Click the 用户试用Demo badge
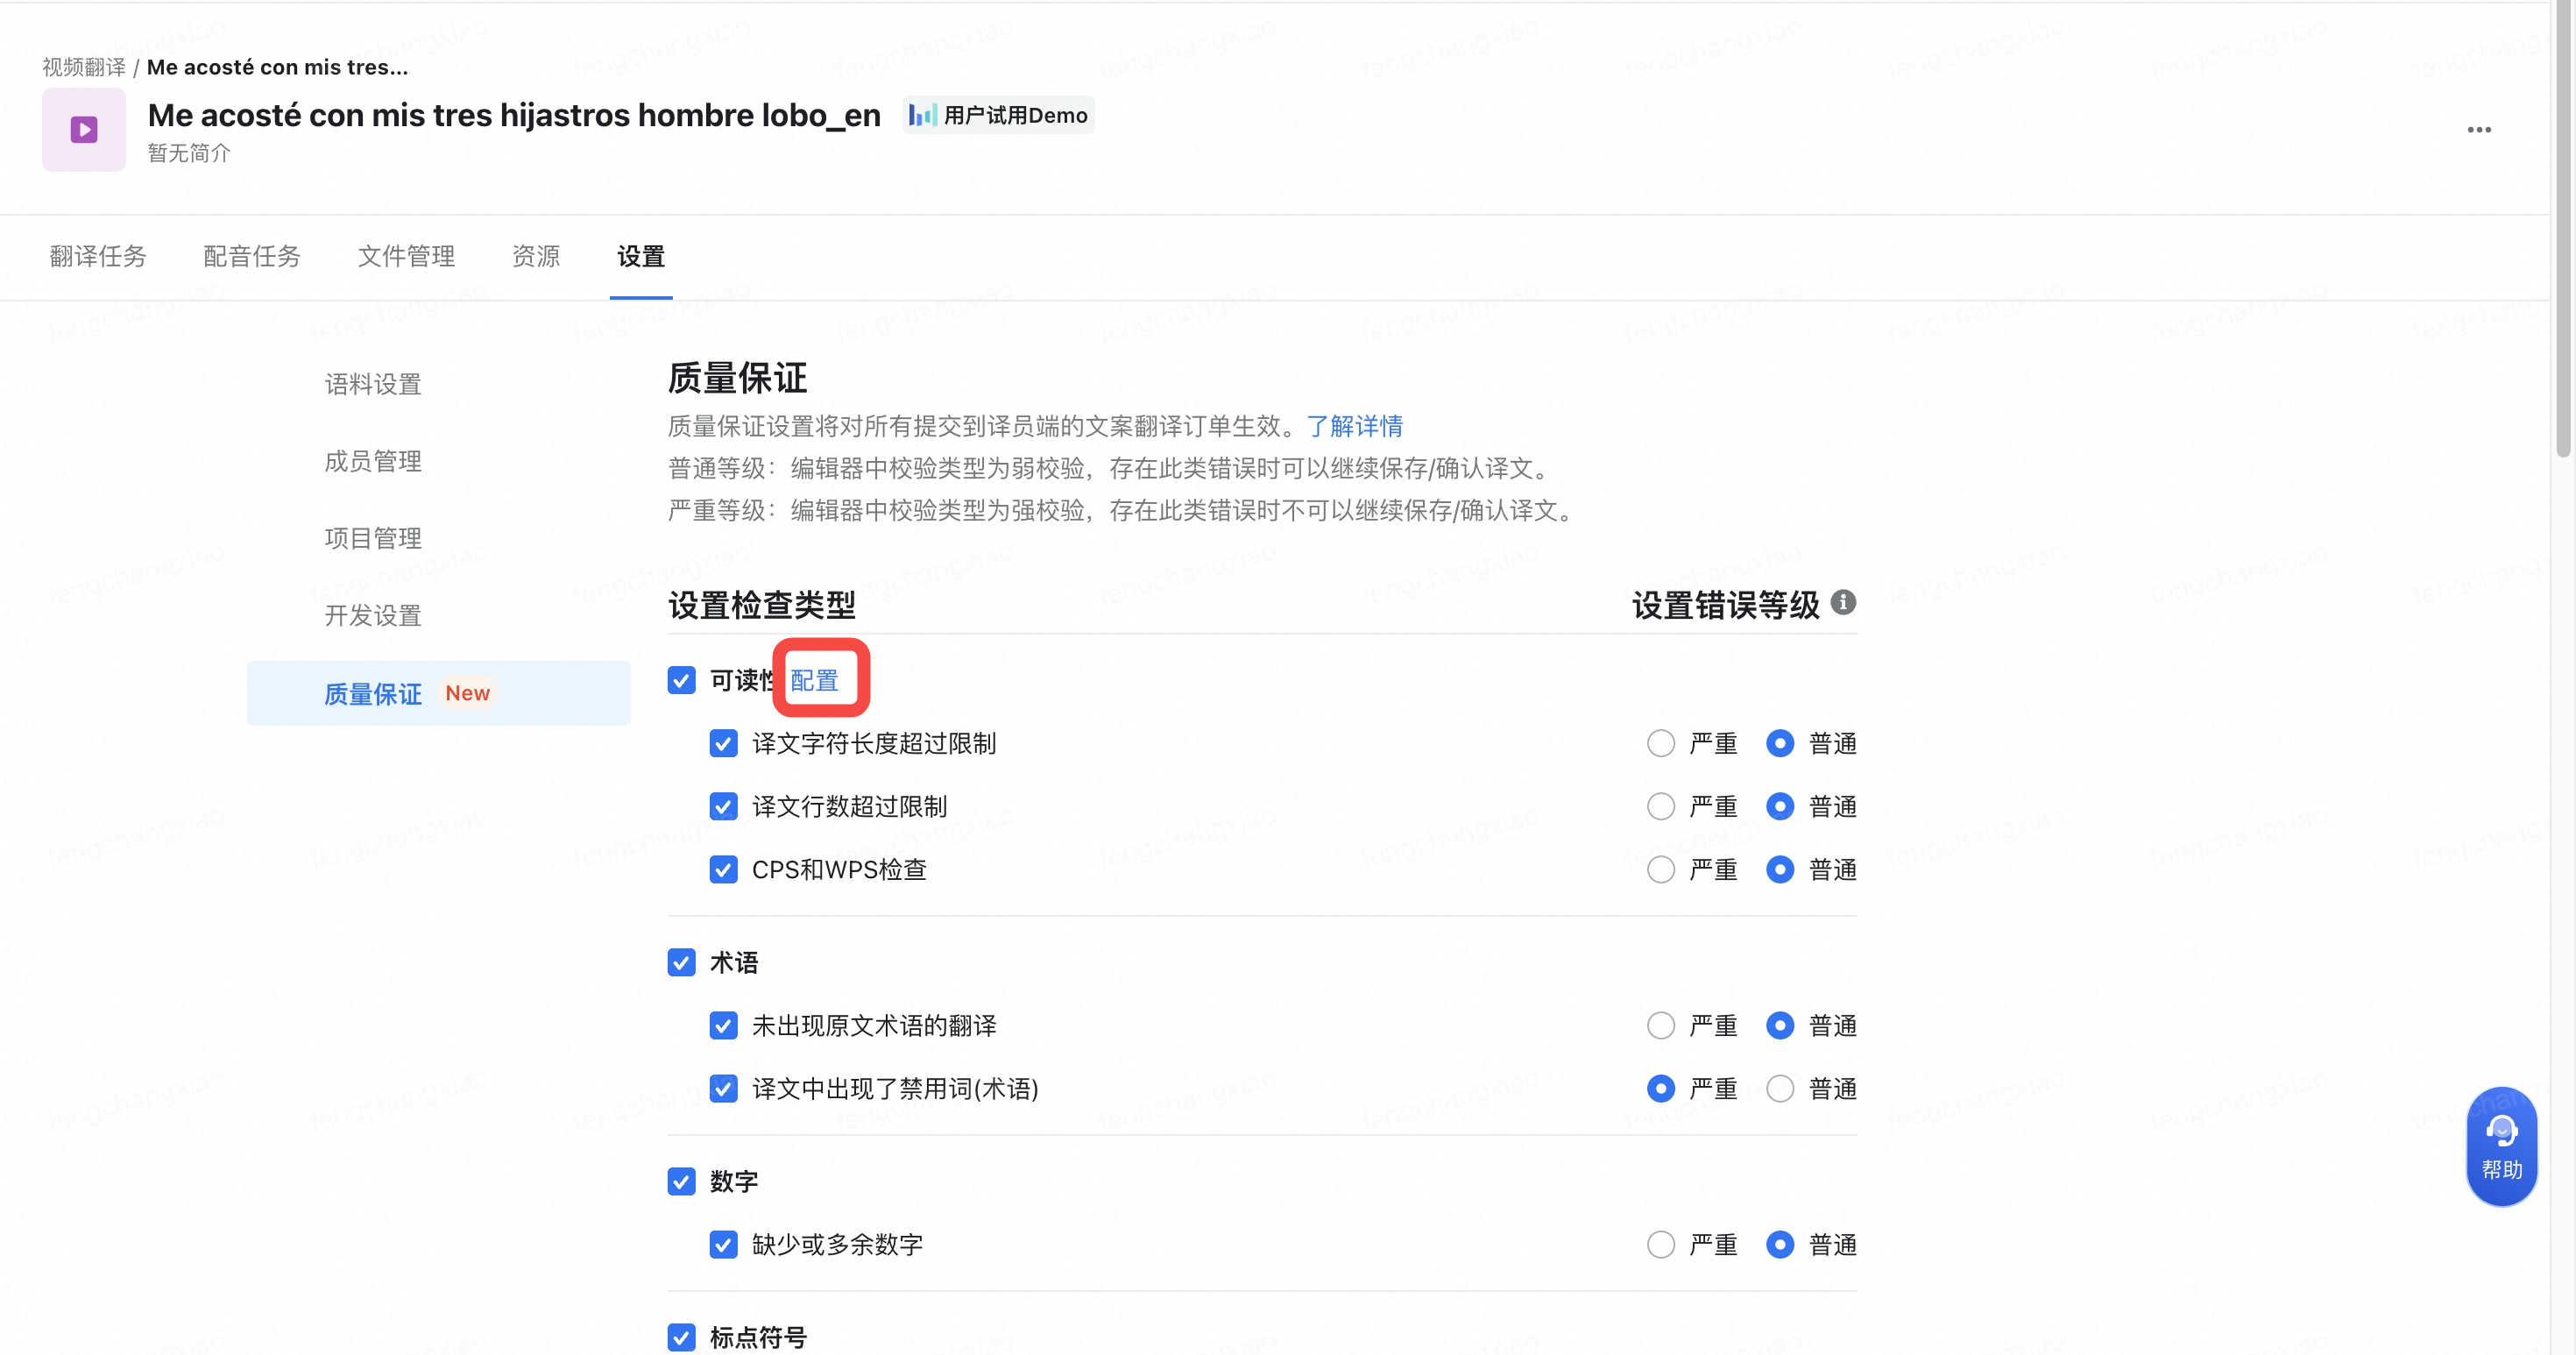Screen dimensions: 2576x1355 pyautogui.click(x=998, y=115)
